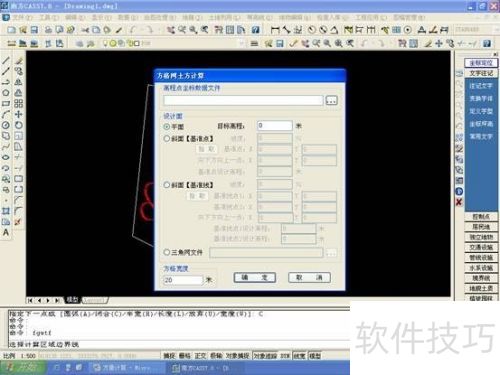
Task: Open the 地貌土质 category in right panel
Action: [481, 288]
